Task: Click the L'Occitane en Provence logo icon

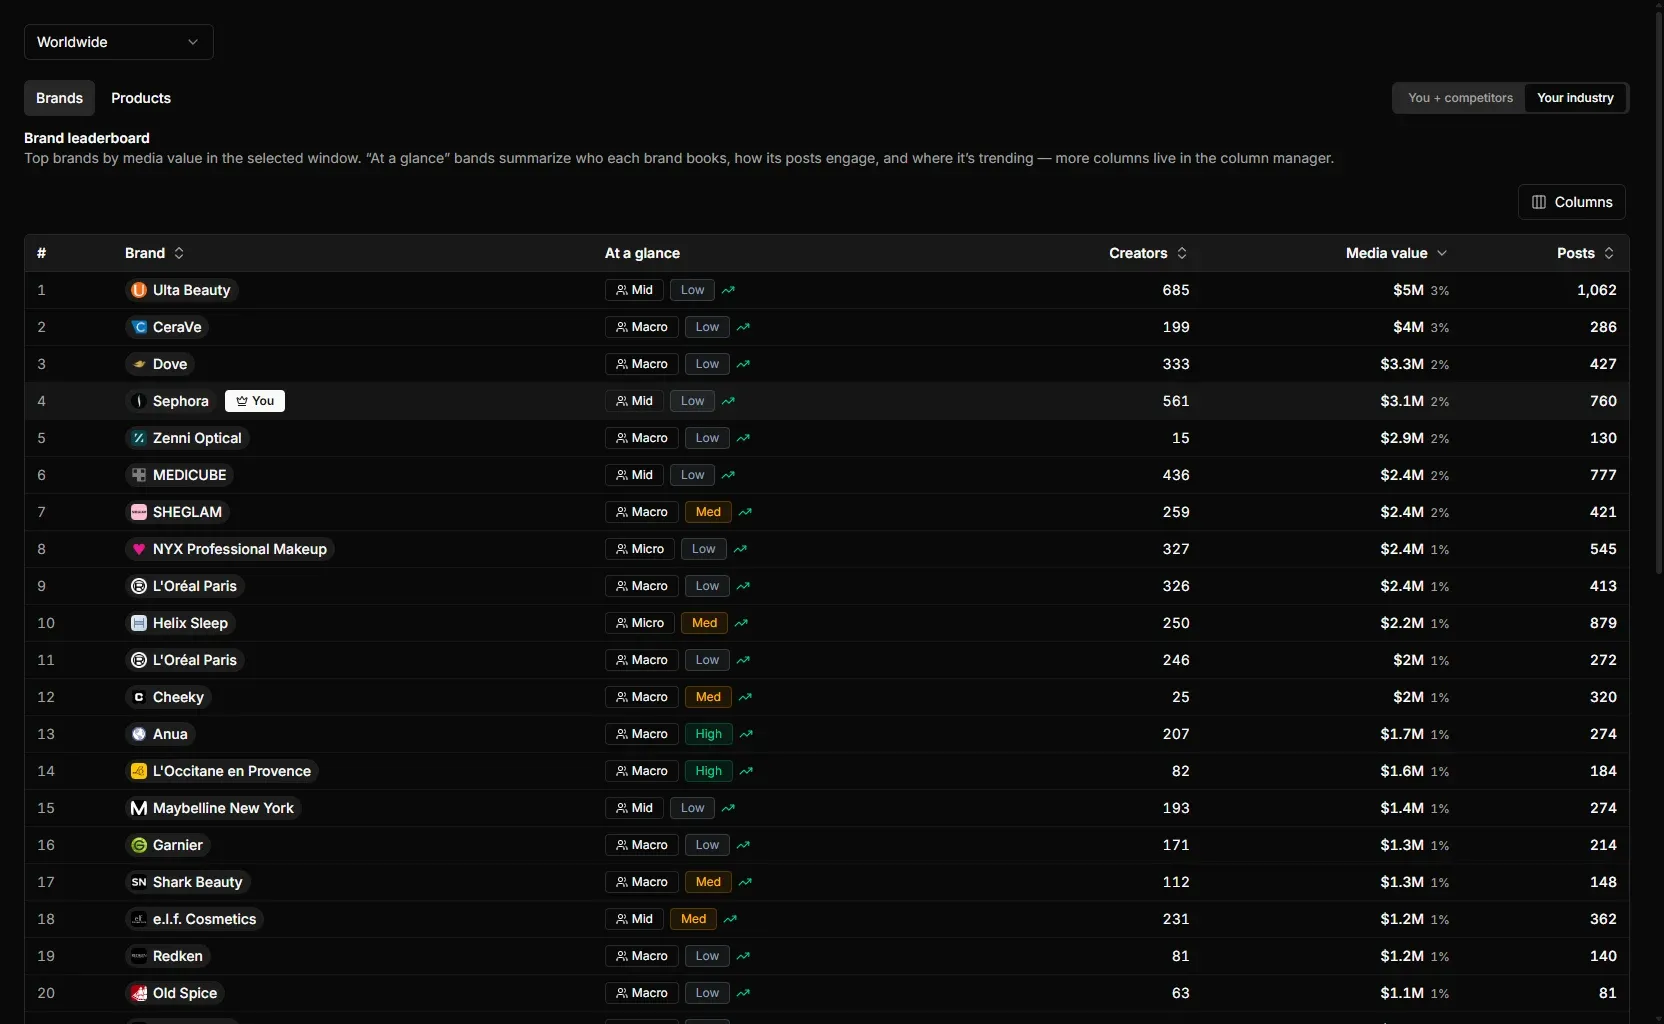Action: tap(139, 771)
